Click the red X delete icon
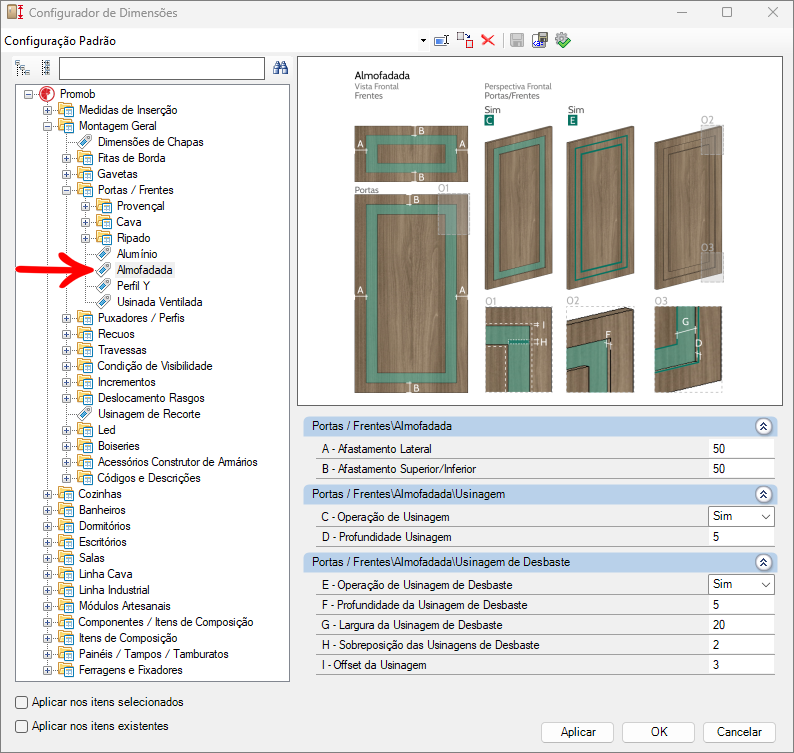Screen dimensions: 794x753 click(x=488, y=40)
